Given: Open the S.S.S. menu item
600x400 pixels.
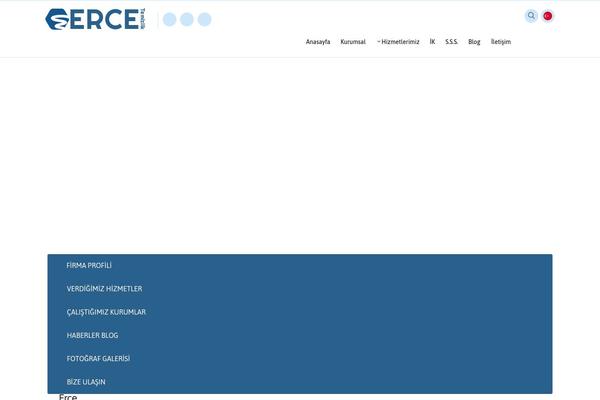Looking at the screenshot, I should pyautogui.click(x=452, y=42).
